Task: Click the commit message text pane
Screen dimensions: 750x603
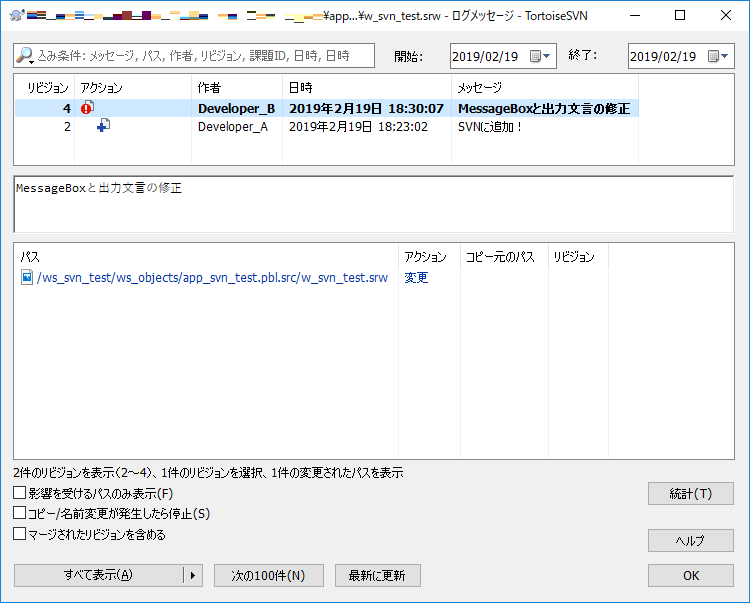Action: pos(374,204)
